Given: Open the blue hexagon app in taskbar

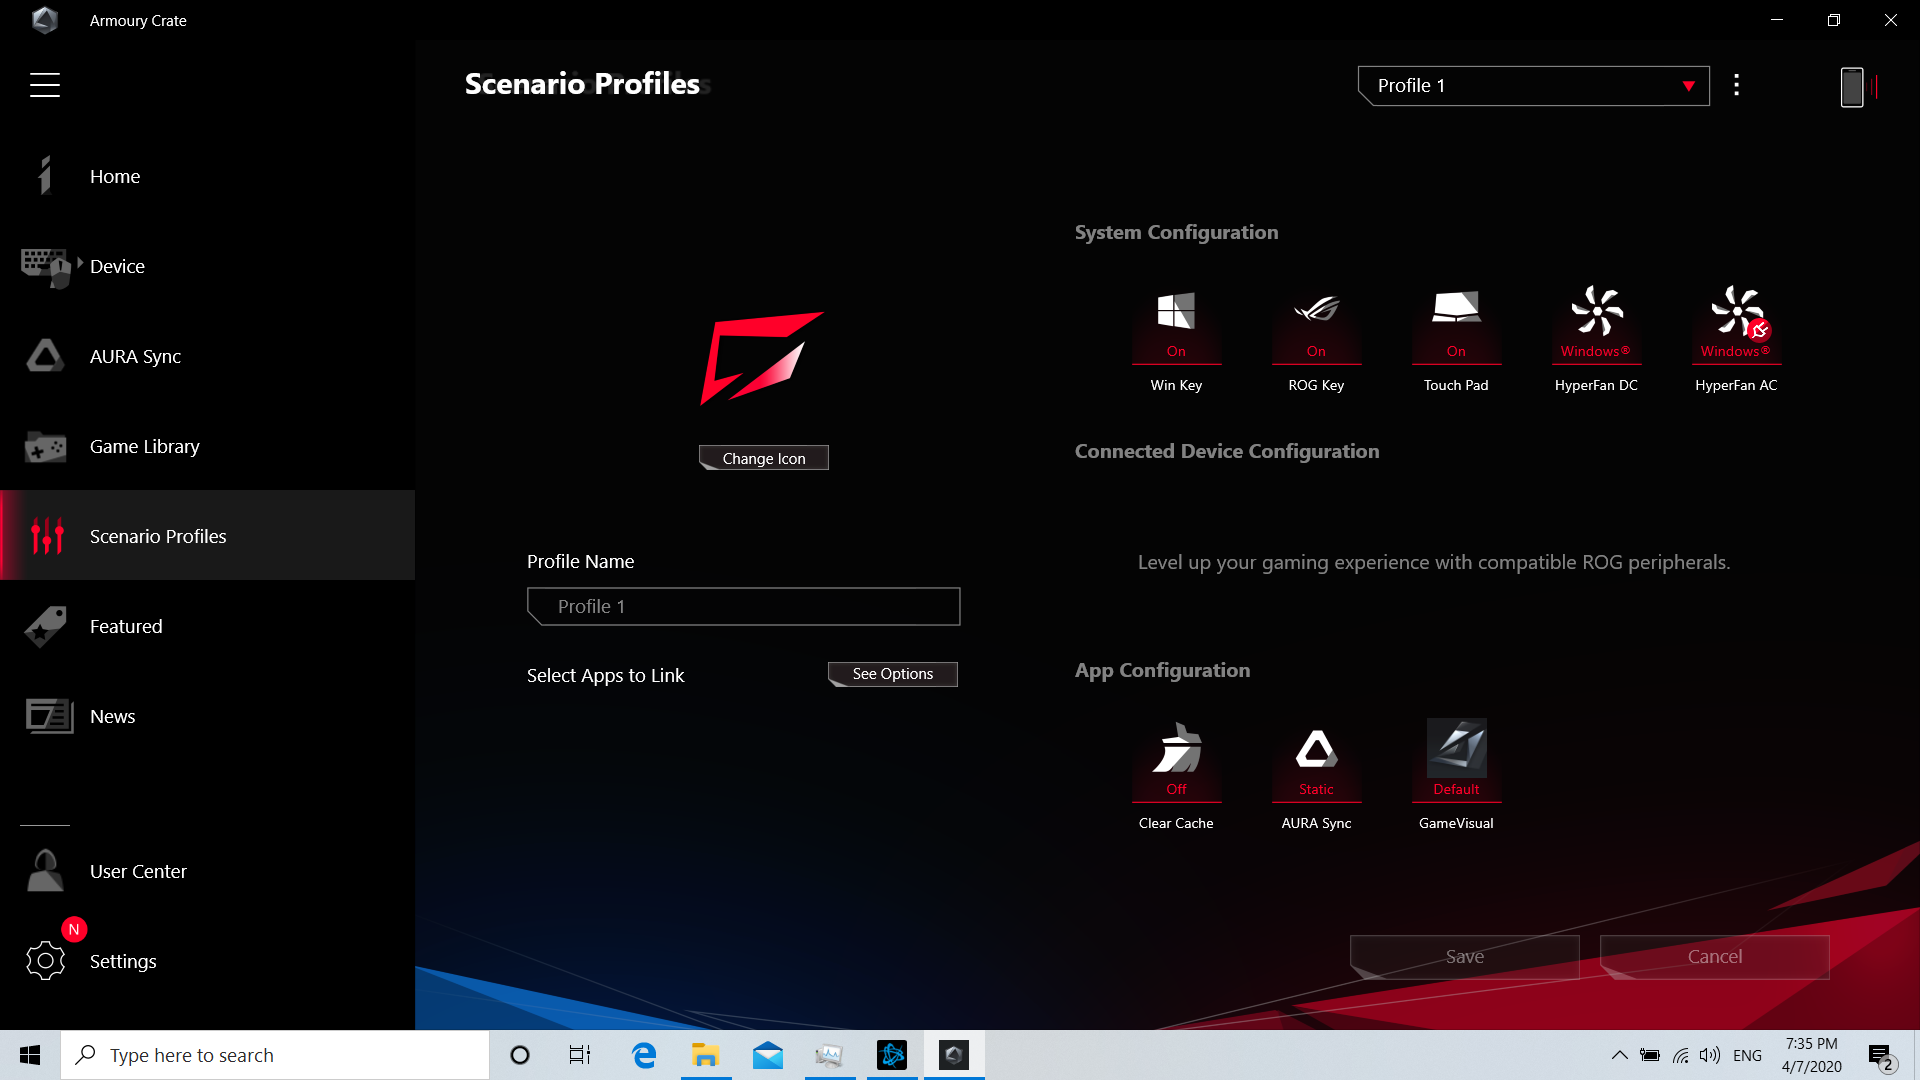Looking at the screenshot, I should pos(892,1055).
